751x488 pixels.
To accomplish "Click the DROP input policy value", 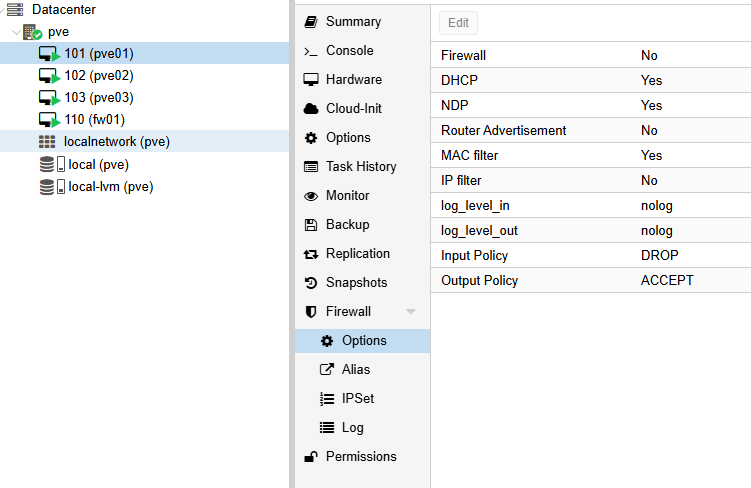I will coord(660,256).
